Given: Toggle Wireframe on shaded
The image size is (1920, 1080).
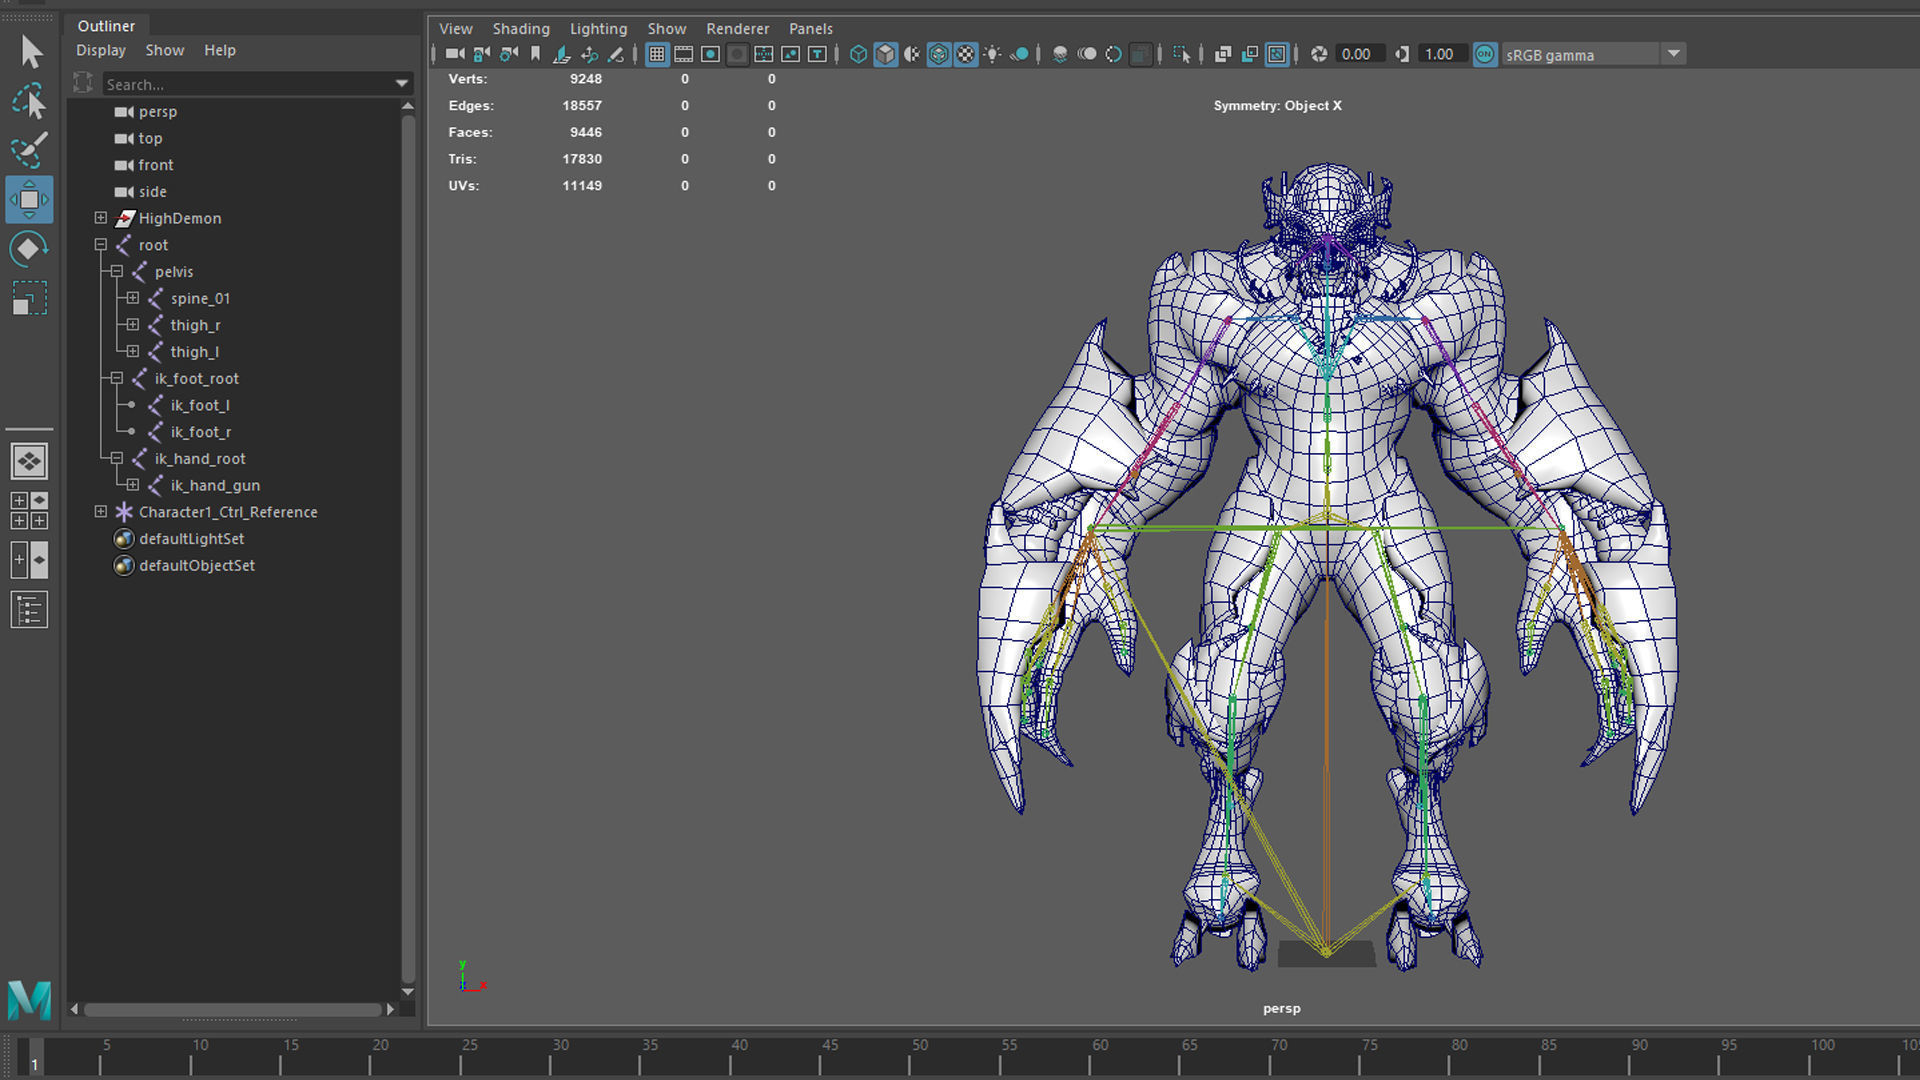Looking at the screenshot, I should [938, 54].
